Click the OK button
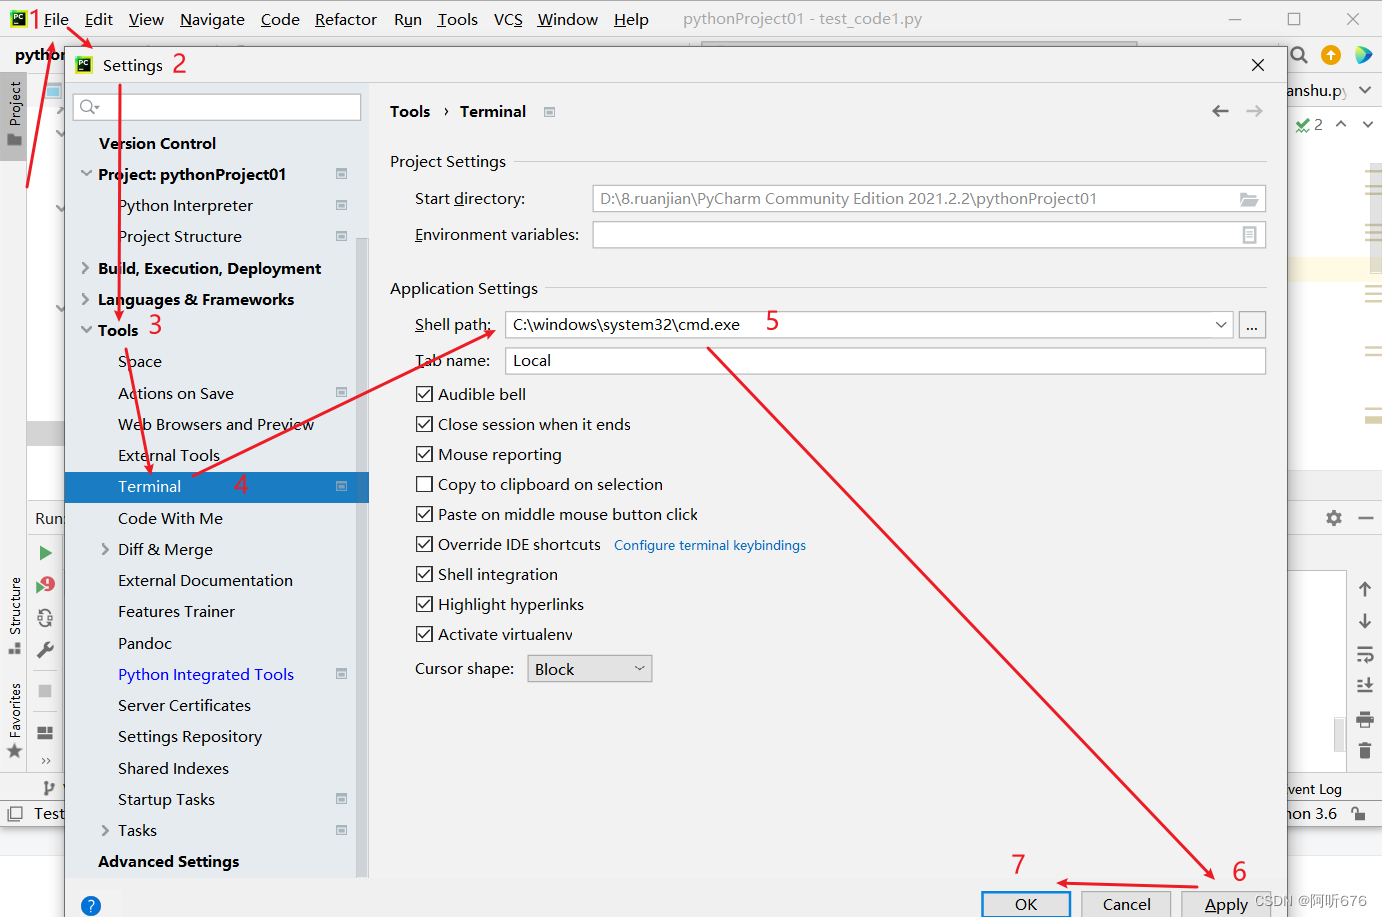 coord(1026,904)
